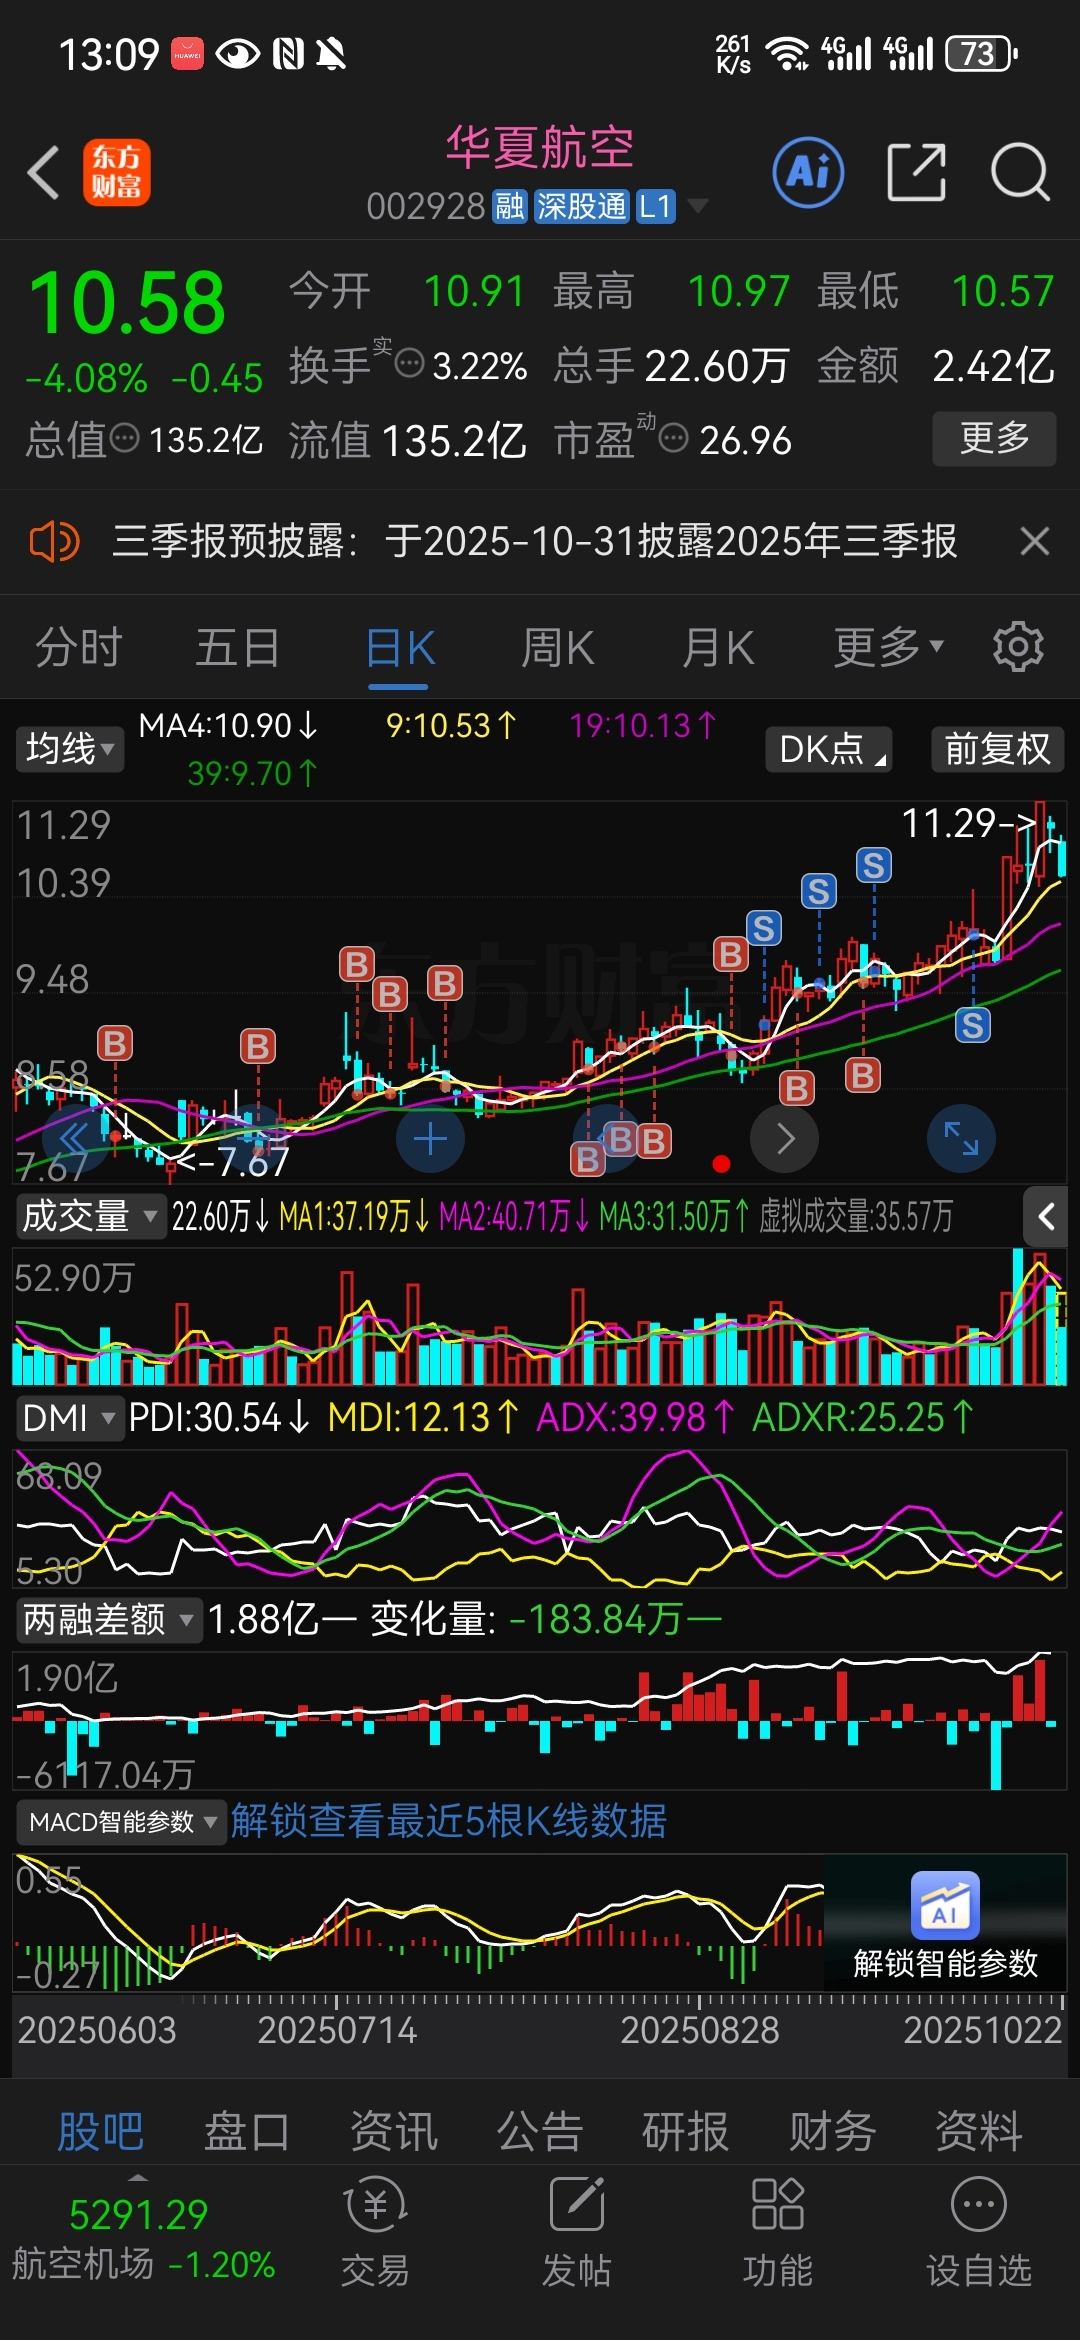The image size is (1080, 2340).
Task: Open the 两融差额 indicator dropdown
Action: tap(108, 1619)
